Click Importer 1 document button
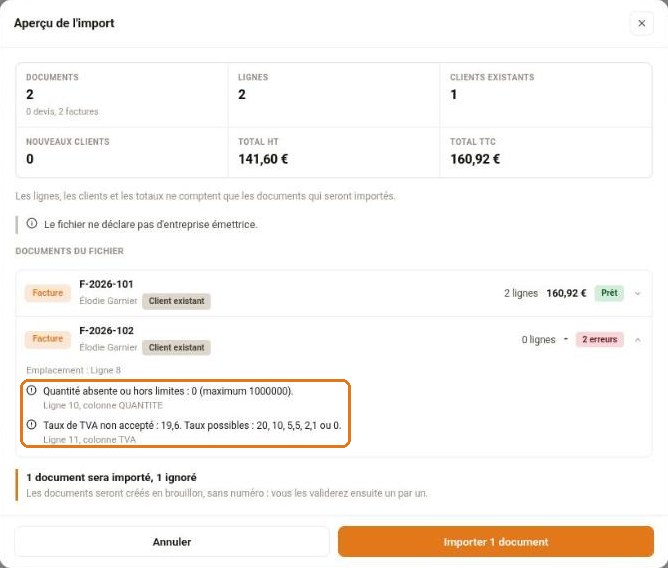 [x=495, y=542]
